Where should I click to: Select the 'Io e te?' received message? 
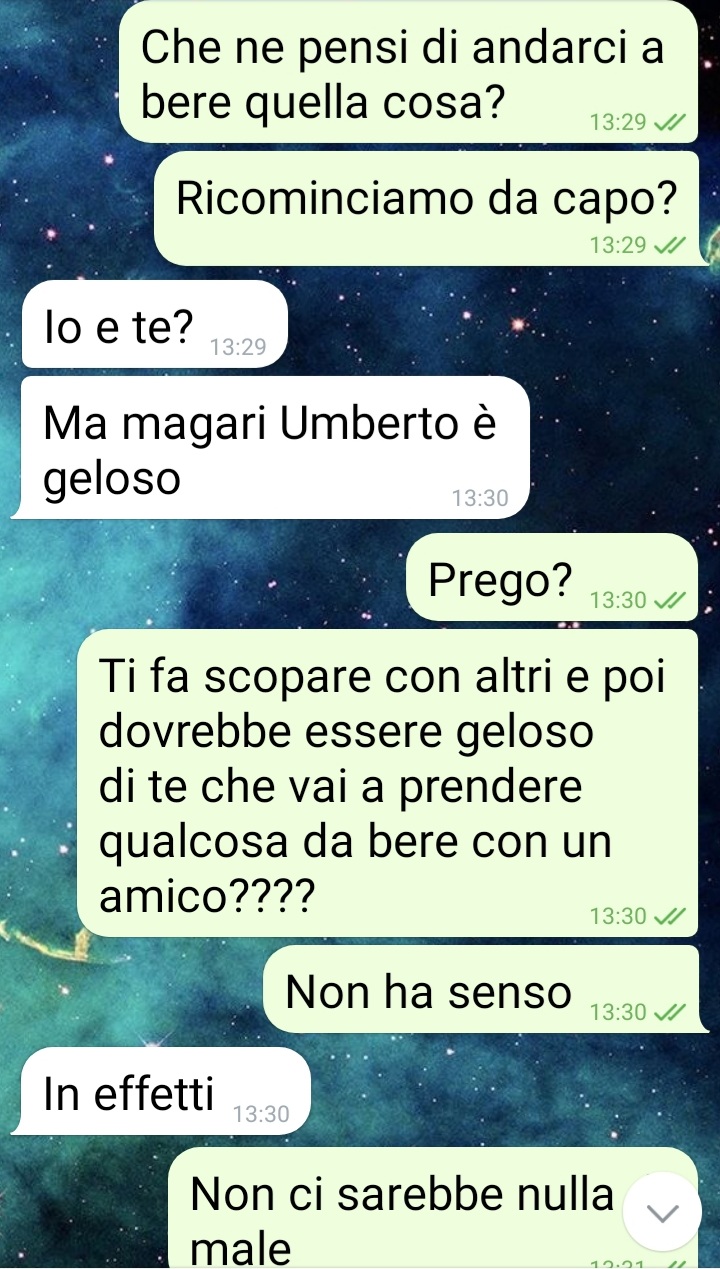[153, 324]
